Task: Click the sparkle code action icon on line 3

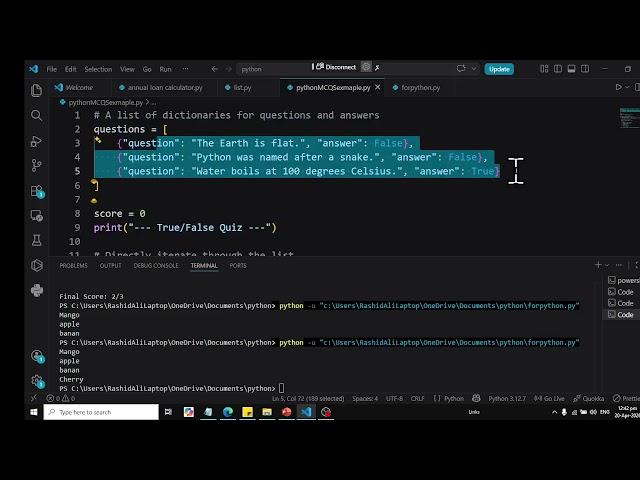Action: (98, 140)
